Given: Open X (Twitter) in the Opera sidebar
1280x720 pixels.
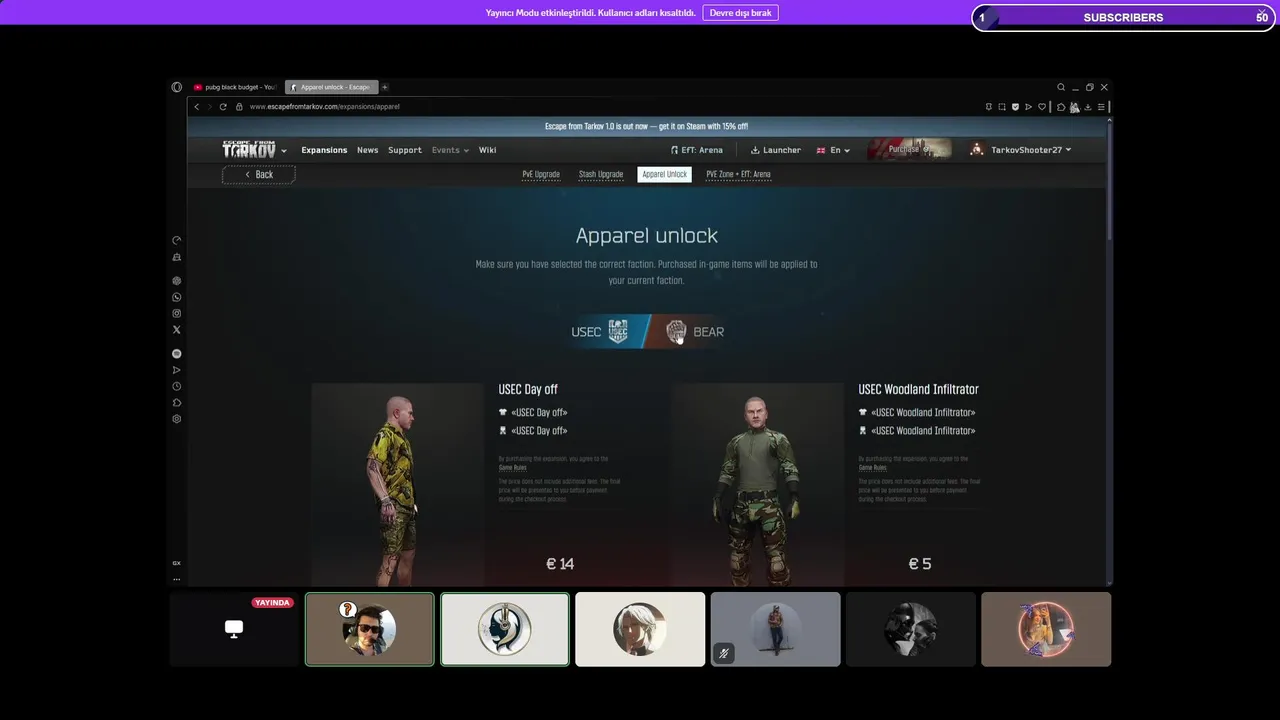Looking at the screenshot, I should (177, 329).
